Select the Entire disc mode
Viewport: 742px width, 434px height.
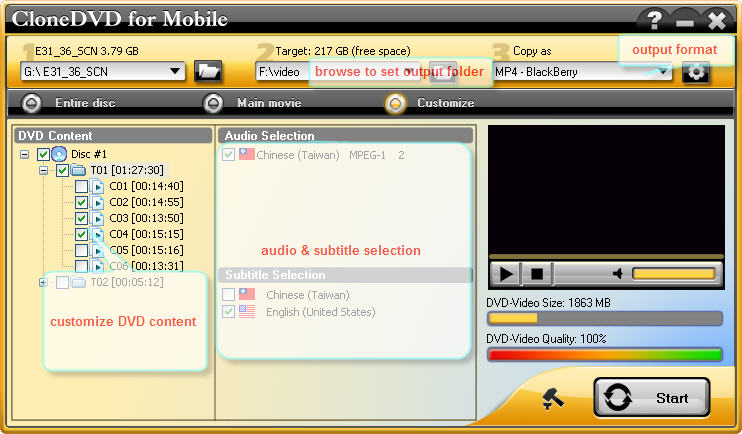(x=32, y=103)
